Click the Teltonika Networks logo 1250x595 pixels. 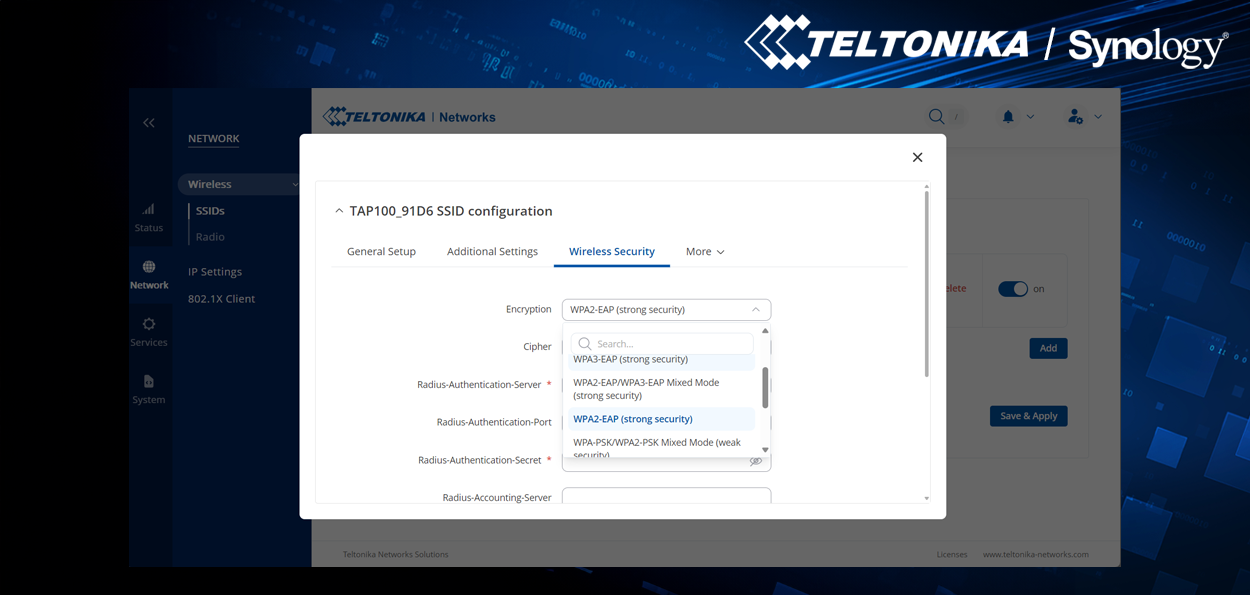pos(409,117)
